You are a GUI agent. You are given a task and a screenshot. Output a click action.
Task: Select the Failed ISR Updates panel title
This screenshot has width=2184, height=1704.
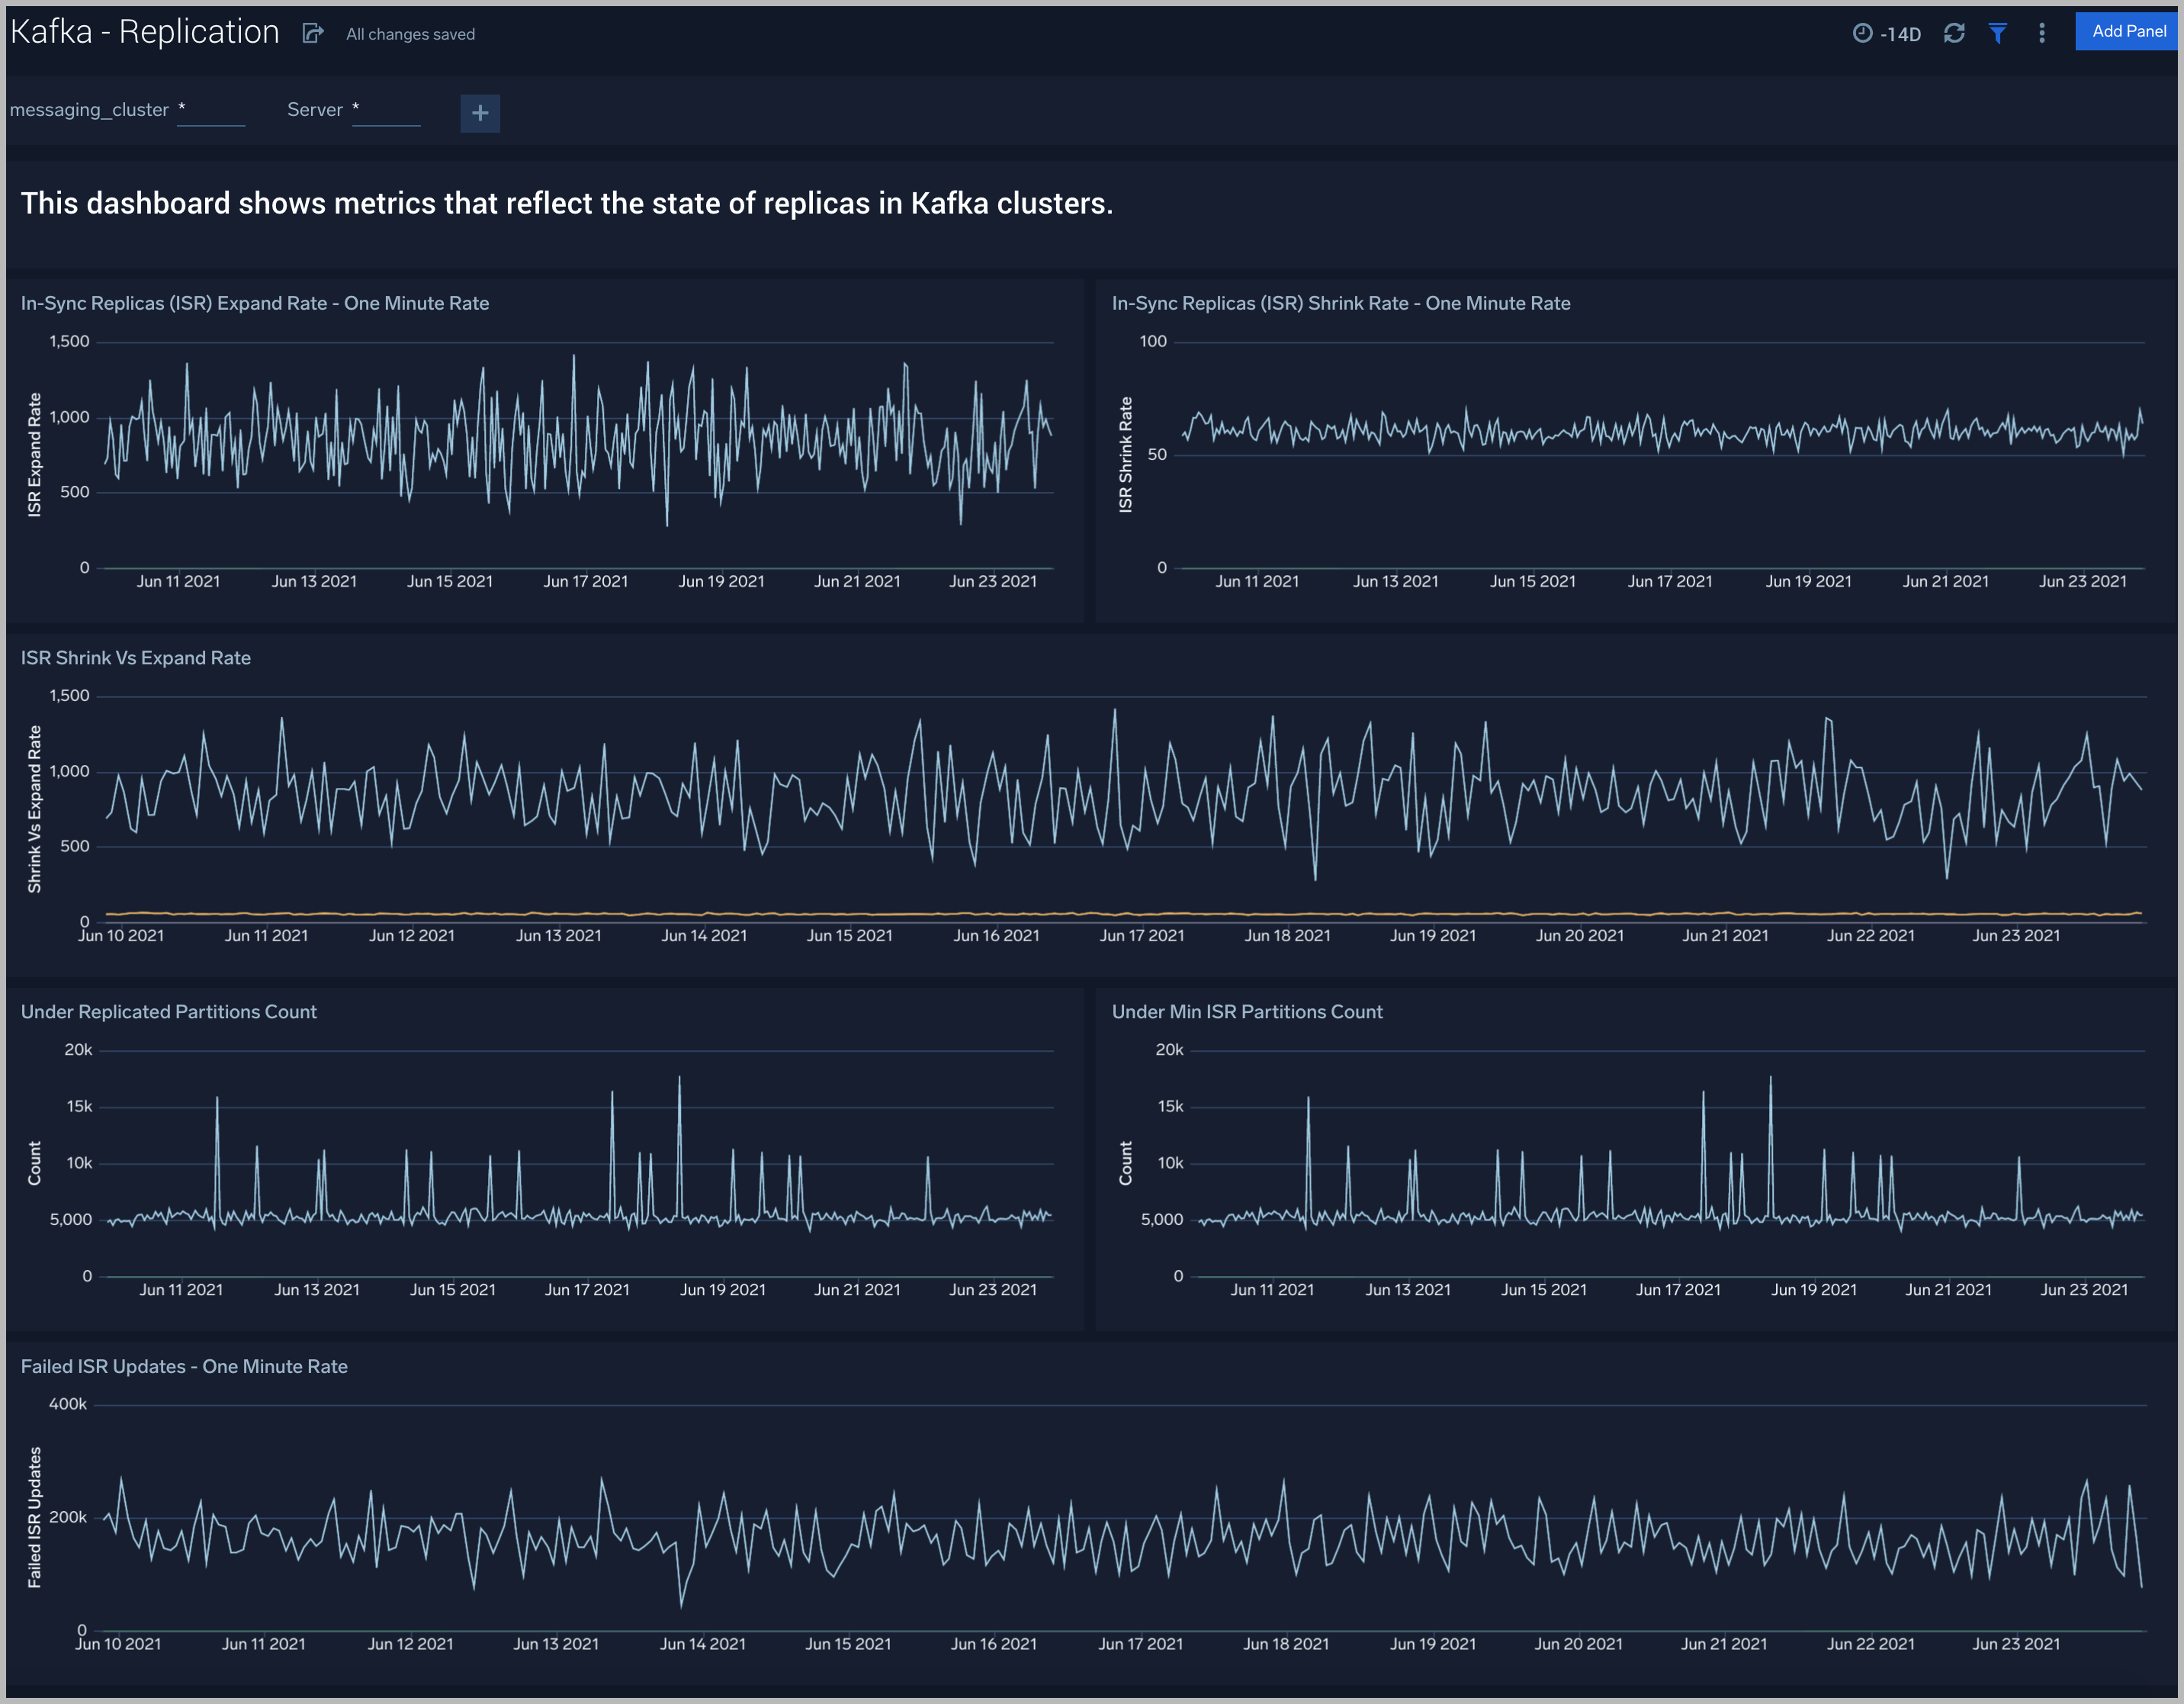(184, 1366)
